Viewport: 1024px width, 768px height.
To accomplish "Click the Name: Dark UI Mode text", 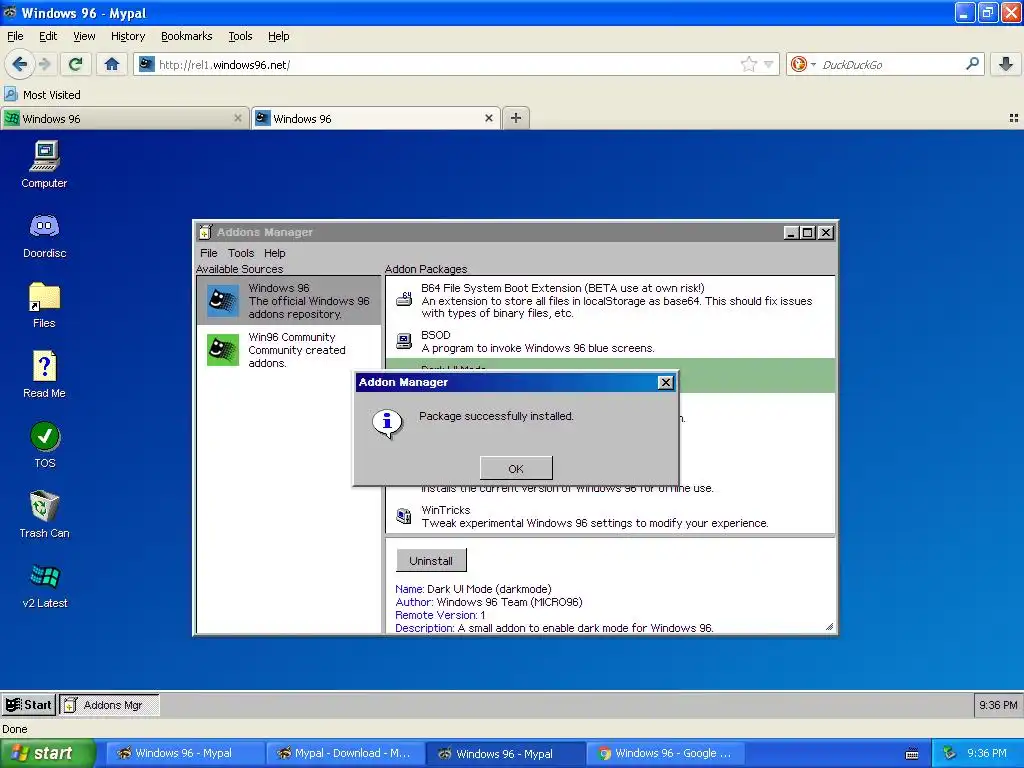I will click(x=473, y=588).
